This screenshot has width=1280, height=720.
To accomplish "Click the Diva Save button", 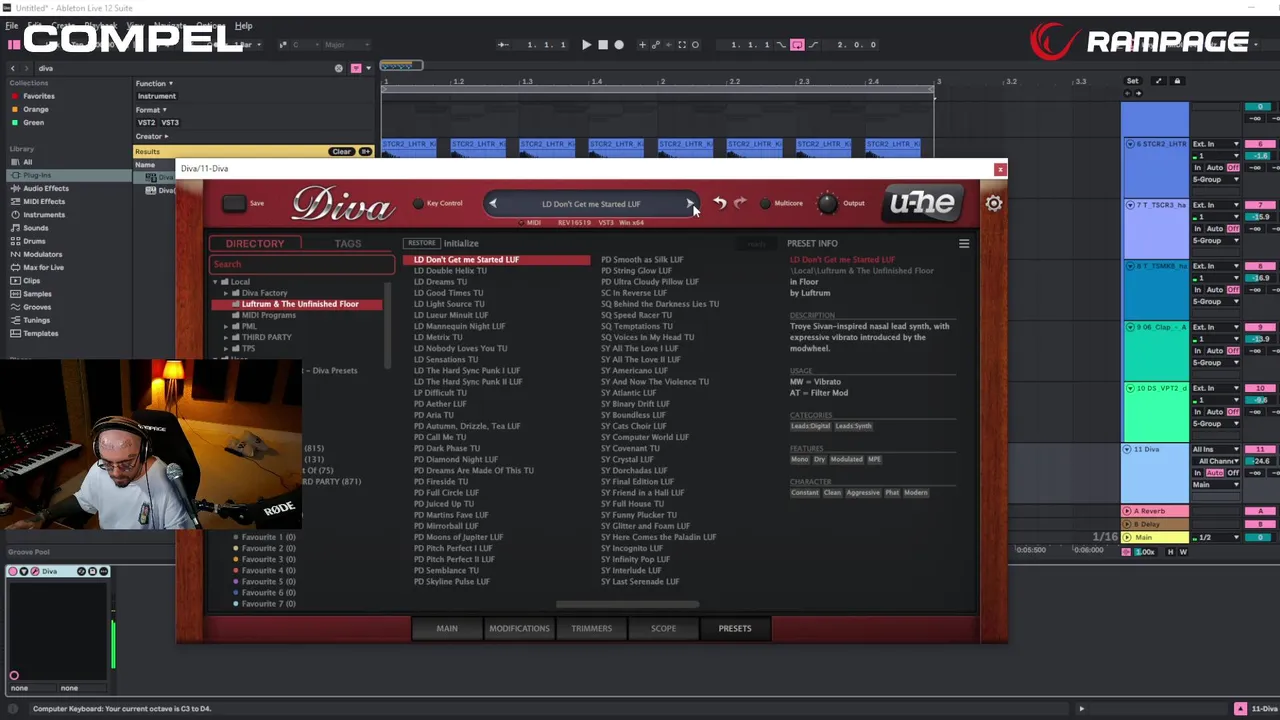I will point(233,203).
